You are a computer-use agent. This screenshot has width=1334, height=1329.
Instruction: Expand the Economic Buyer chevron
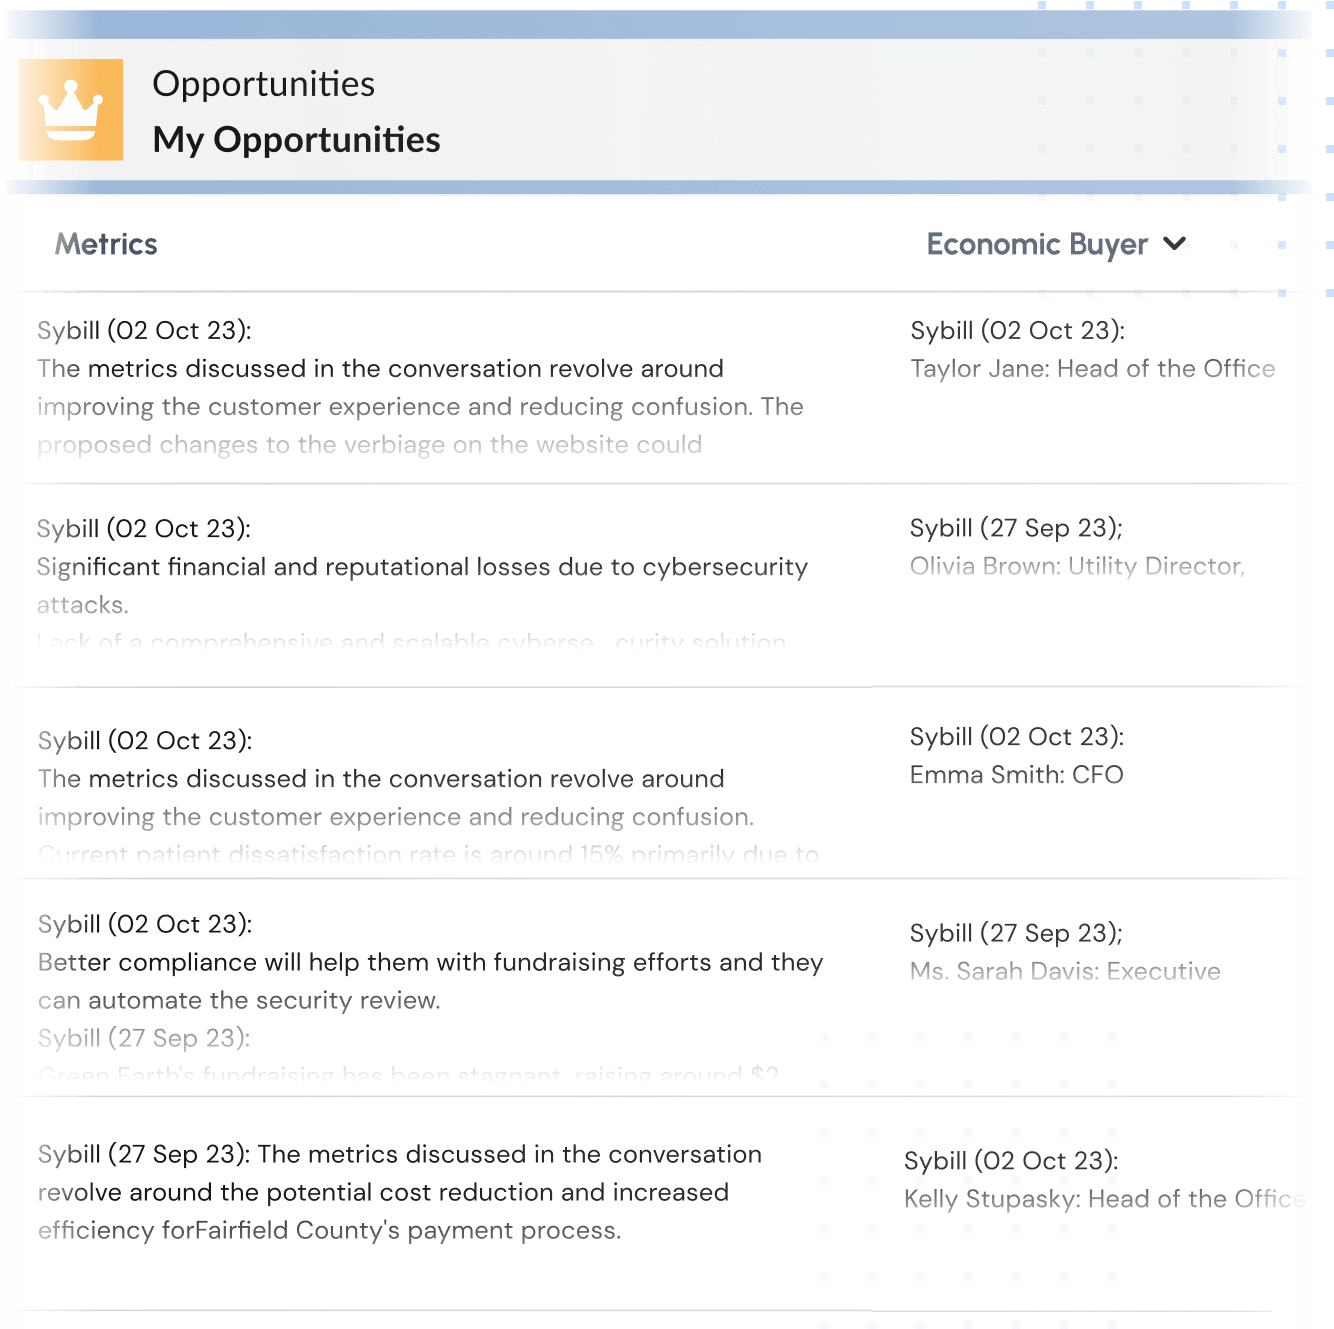1175,244
